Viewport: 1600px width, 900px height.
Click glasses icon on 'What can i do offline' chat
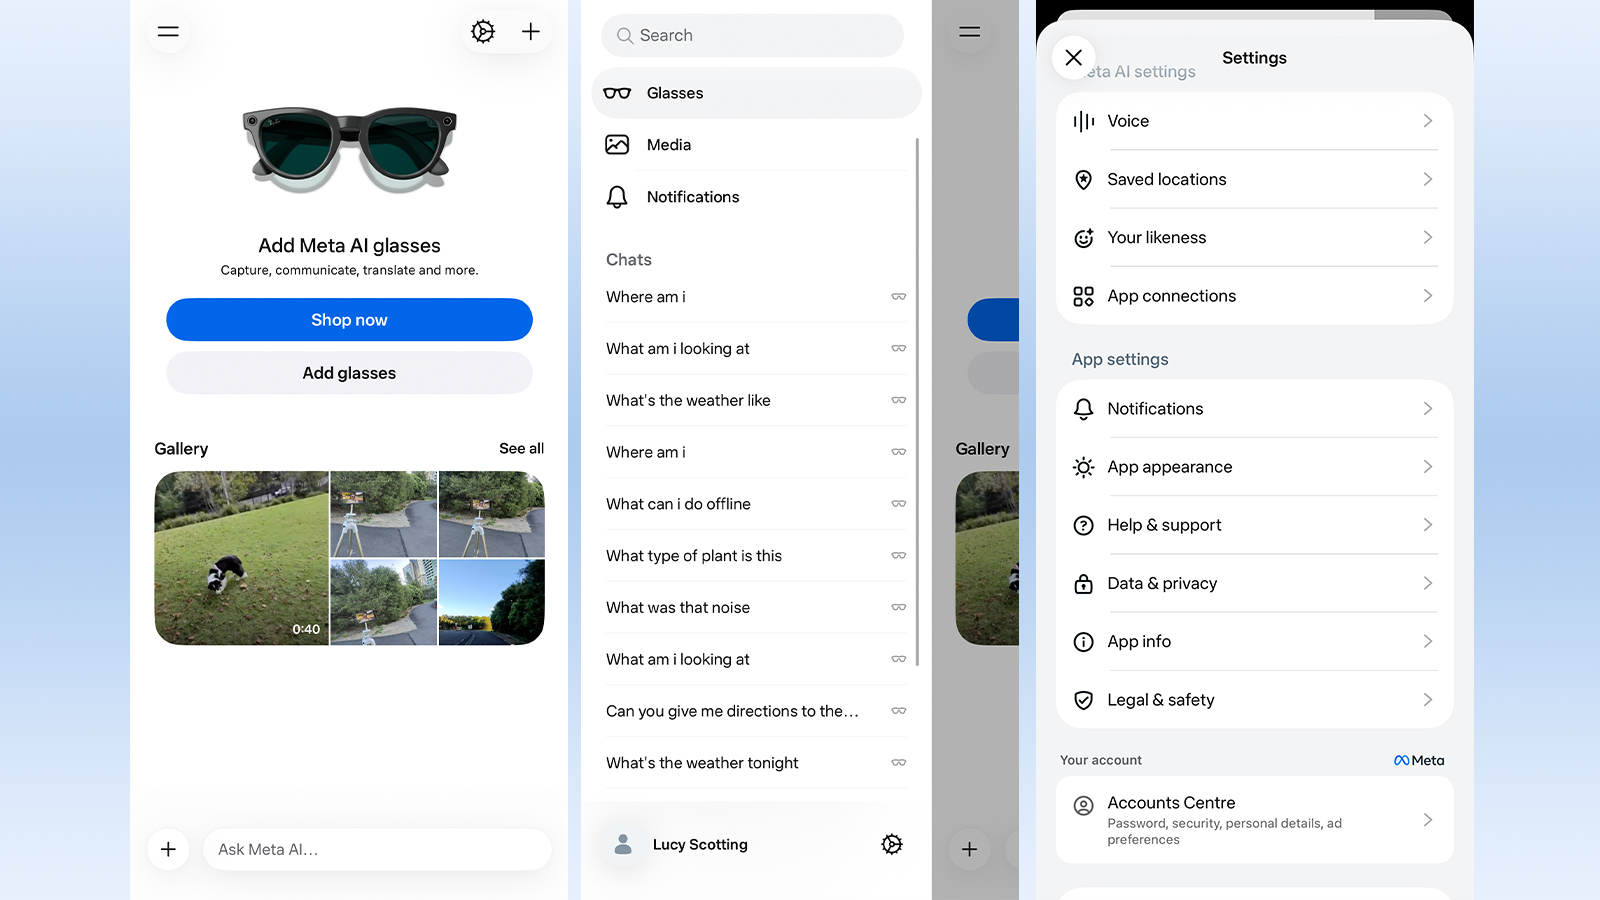899,504
